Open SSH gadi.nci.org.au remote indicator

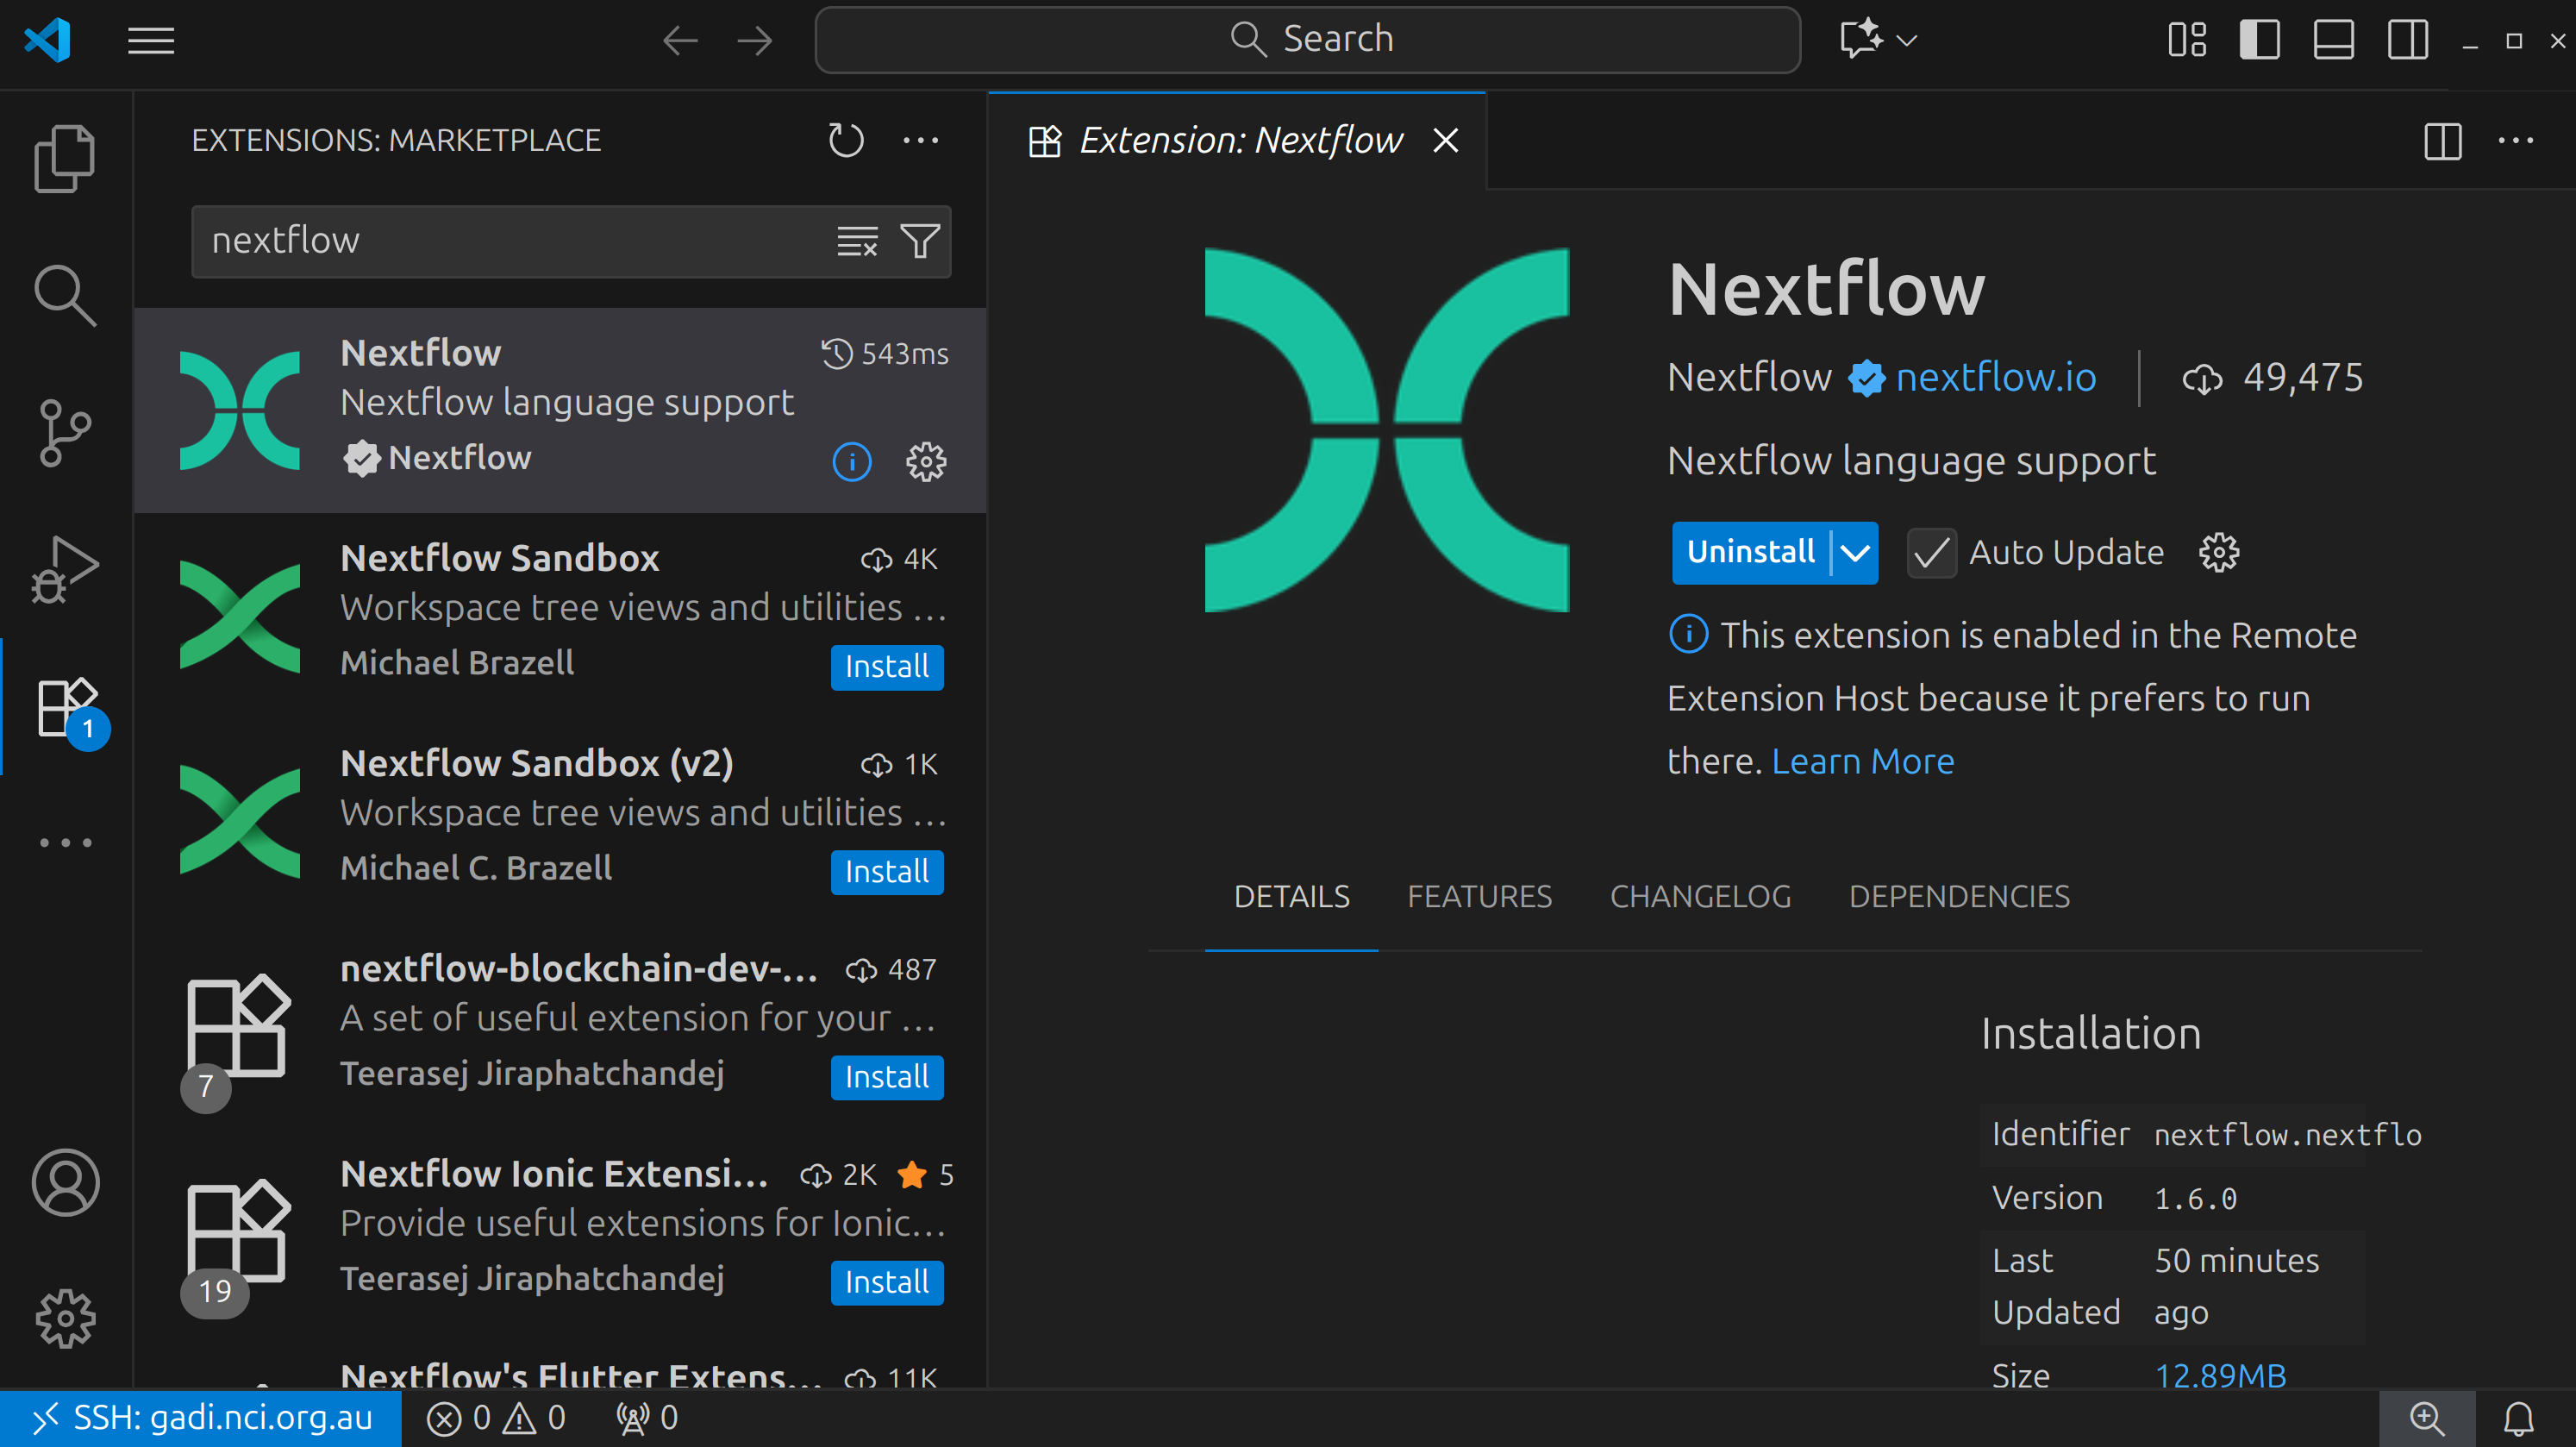pos(201,1418)
